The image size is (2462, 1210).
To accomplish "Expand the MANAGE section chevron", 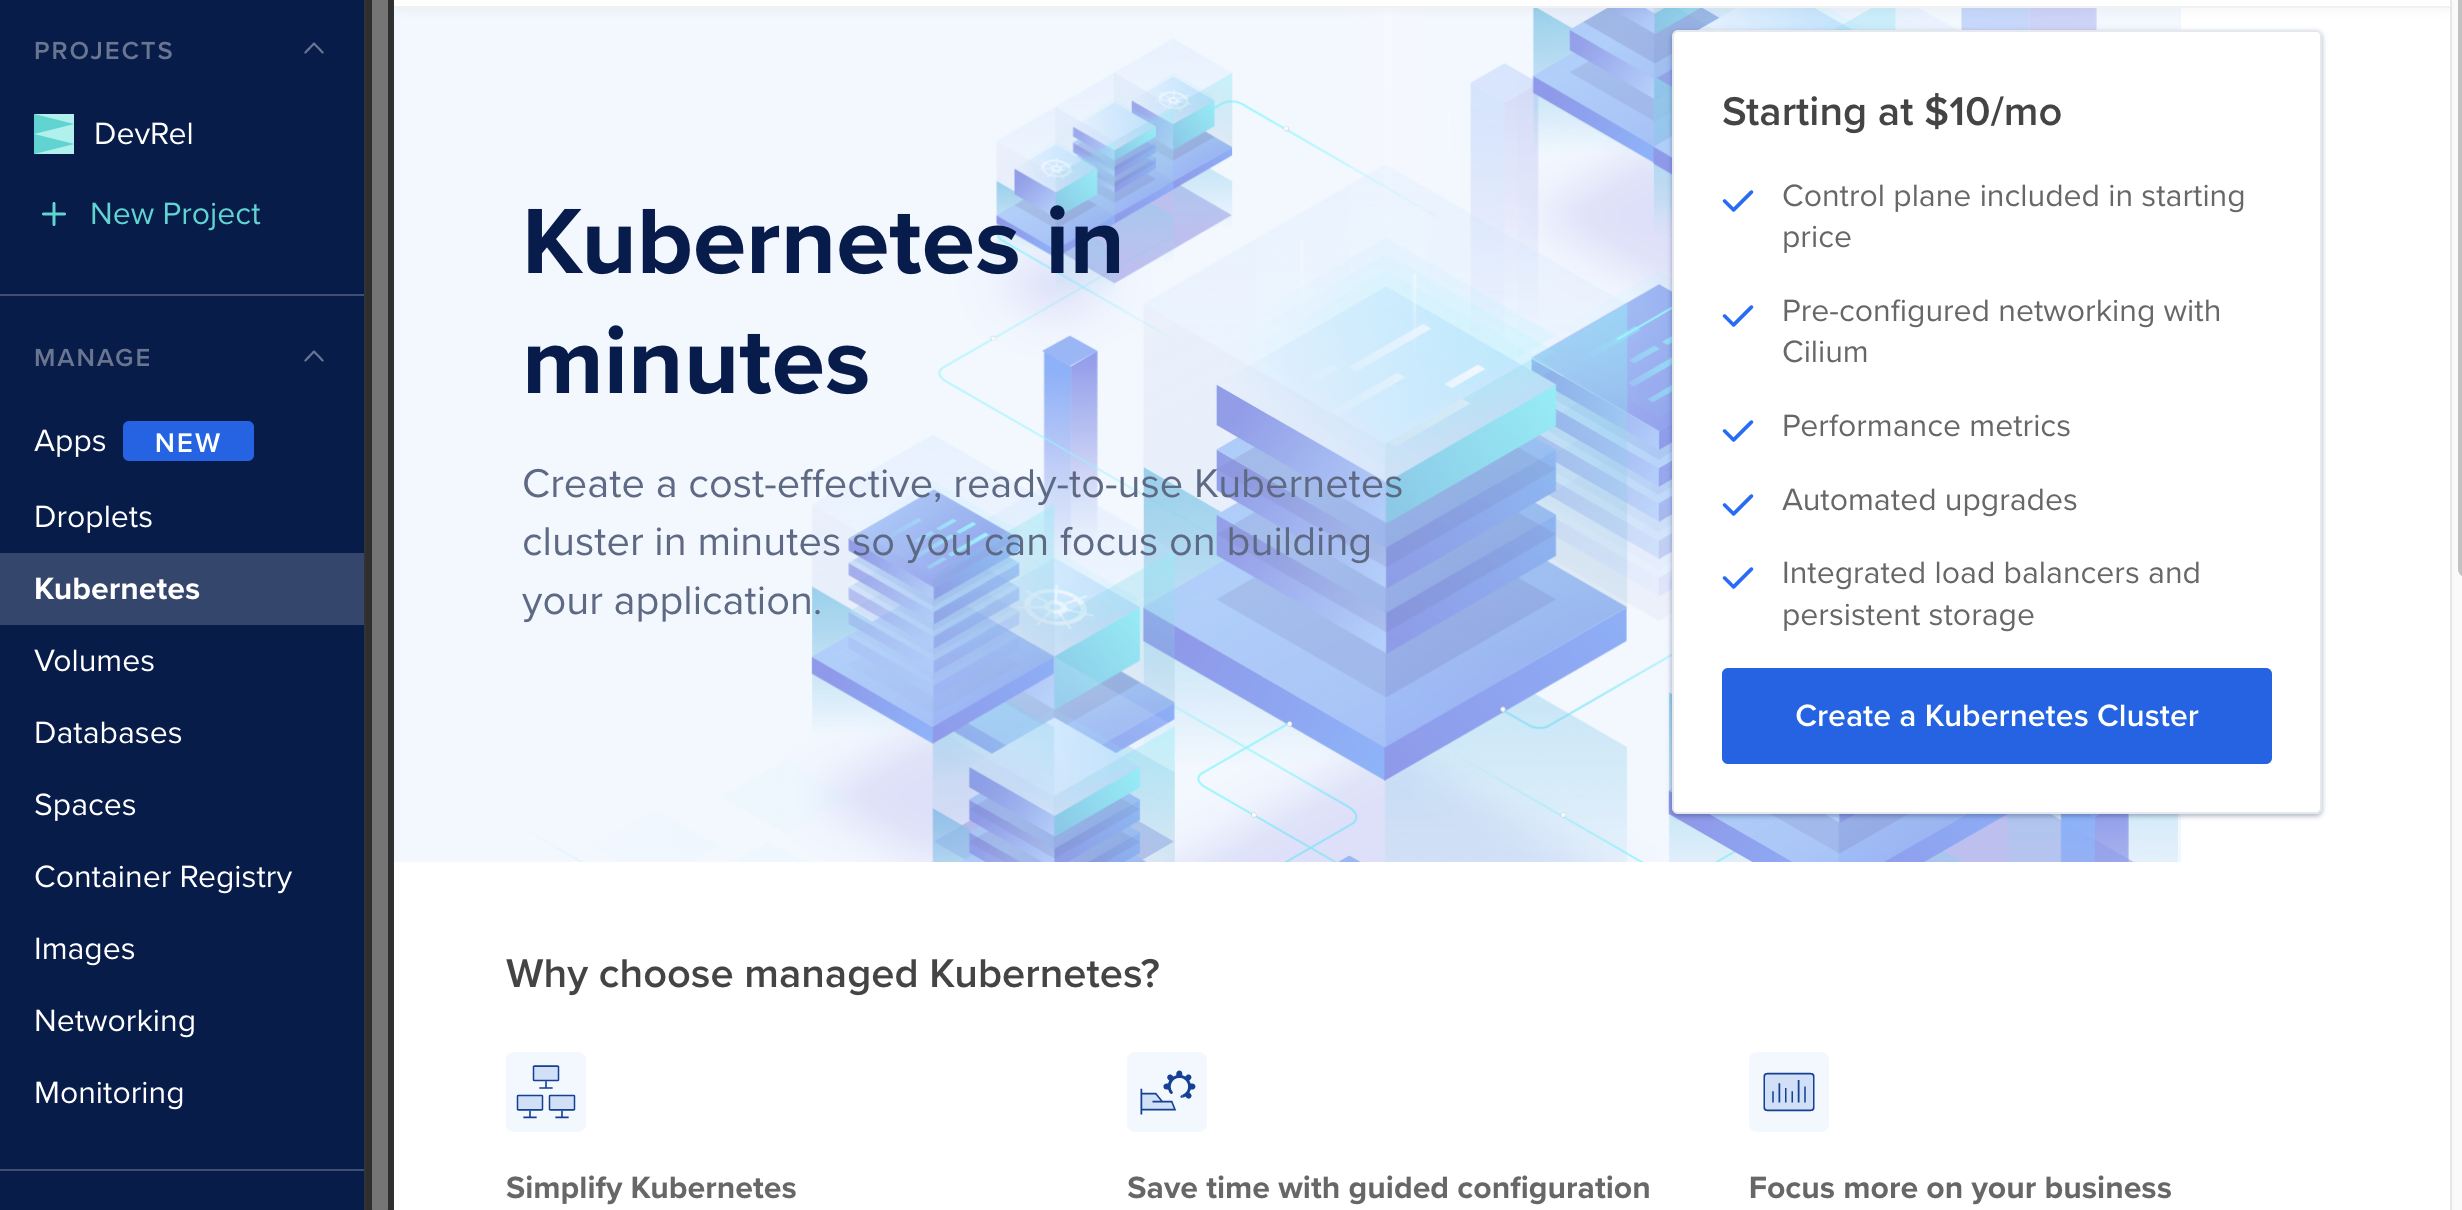I will click(314, 356).
